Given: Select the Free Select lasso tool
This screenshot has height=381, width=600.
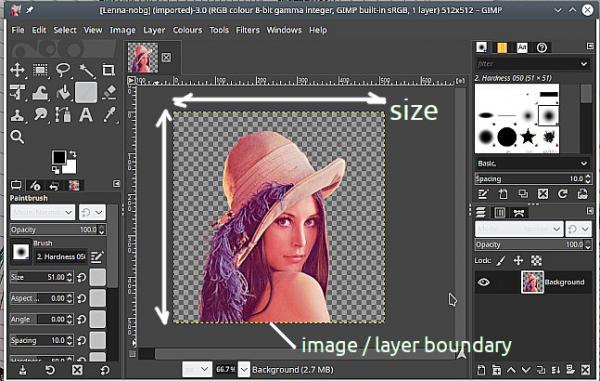Looking at the screenshot, I should click(63, 70).
